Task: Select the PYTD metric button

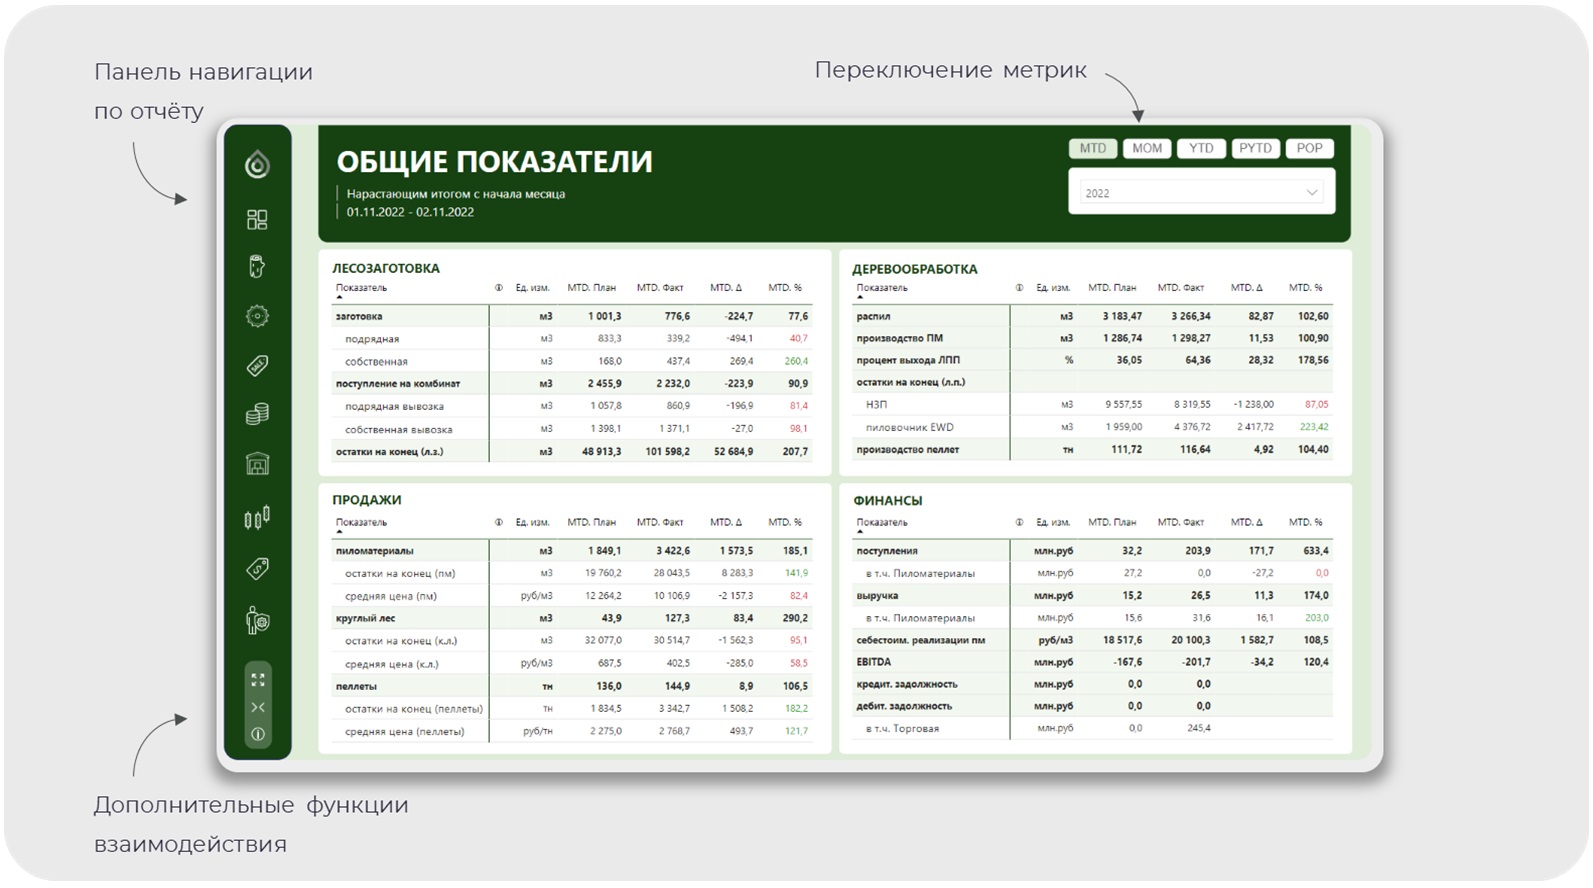Action: pos(1255,148)
